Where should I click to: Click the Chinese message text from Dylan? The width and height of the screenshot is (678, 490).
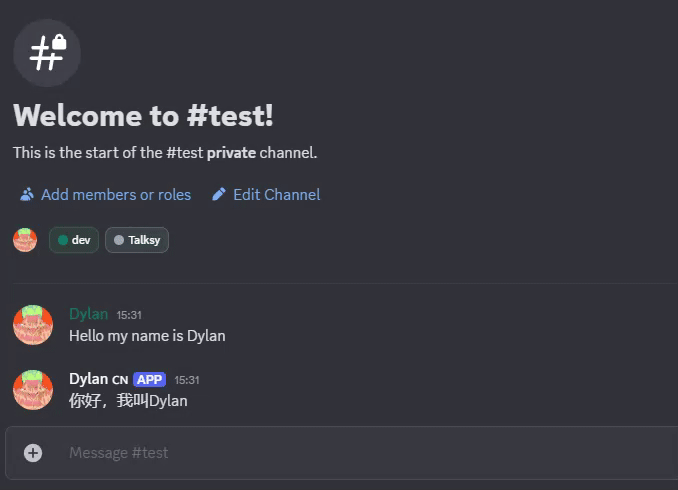pyautogui.click(x=128, y=401)
